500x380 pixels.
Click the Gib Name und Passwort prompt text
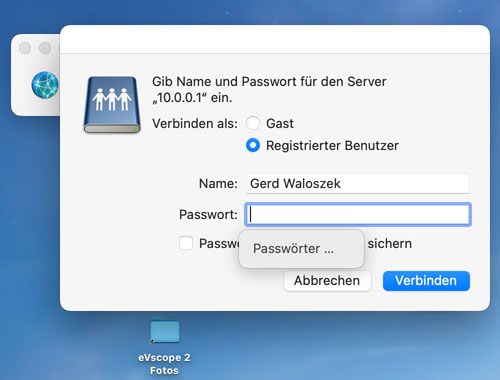click(269, 90)
